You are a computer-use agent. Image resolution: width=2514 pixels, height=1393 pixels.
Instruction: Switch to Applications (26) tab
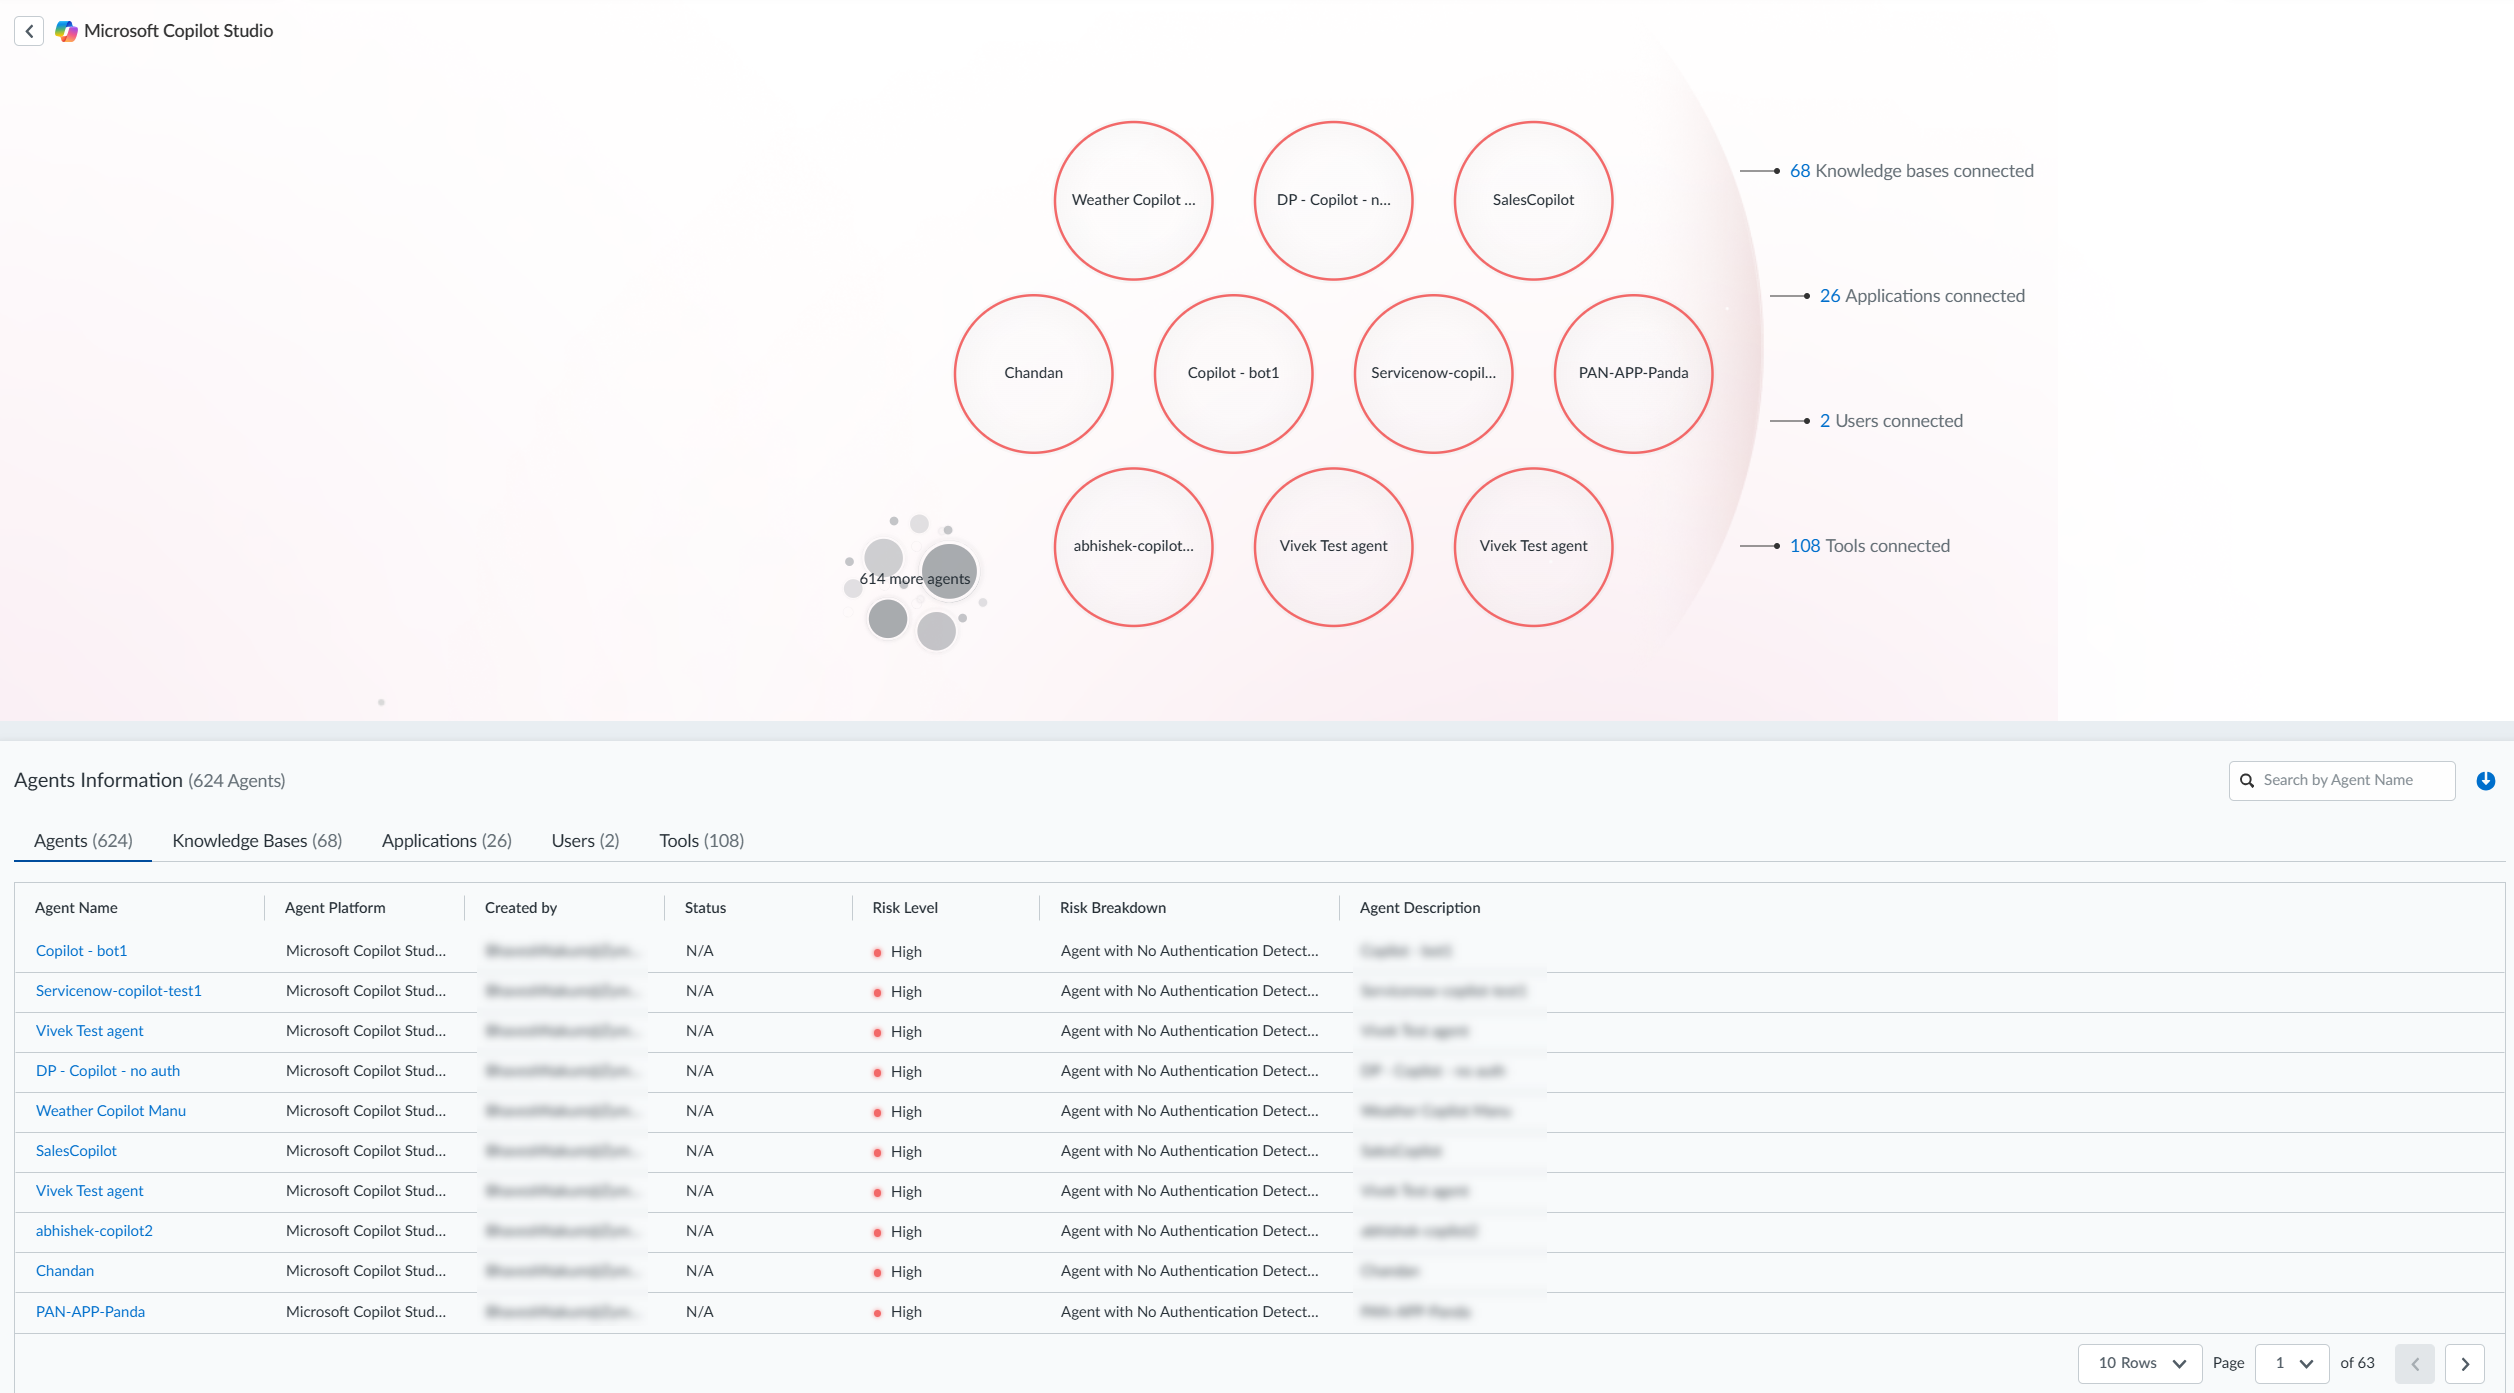[x=446, y=841]
